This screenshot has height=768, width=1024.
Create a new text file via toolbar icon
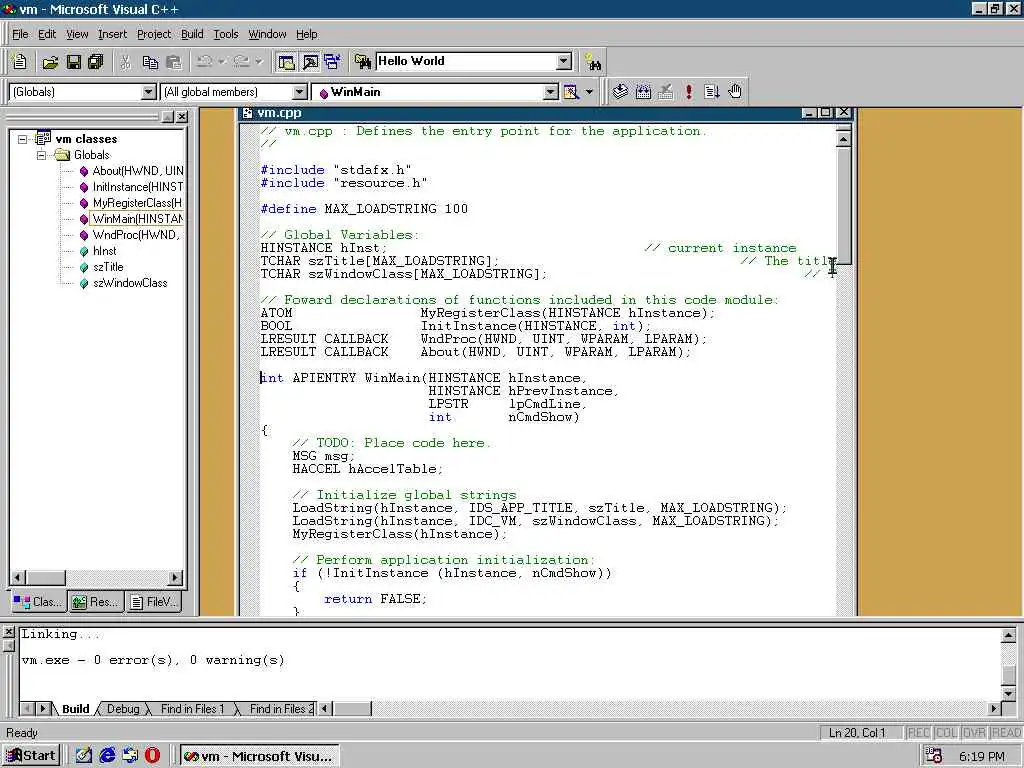(x=20, y=62)
